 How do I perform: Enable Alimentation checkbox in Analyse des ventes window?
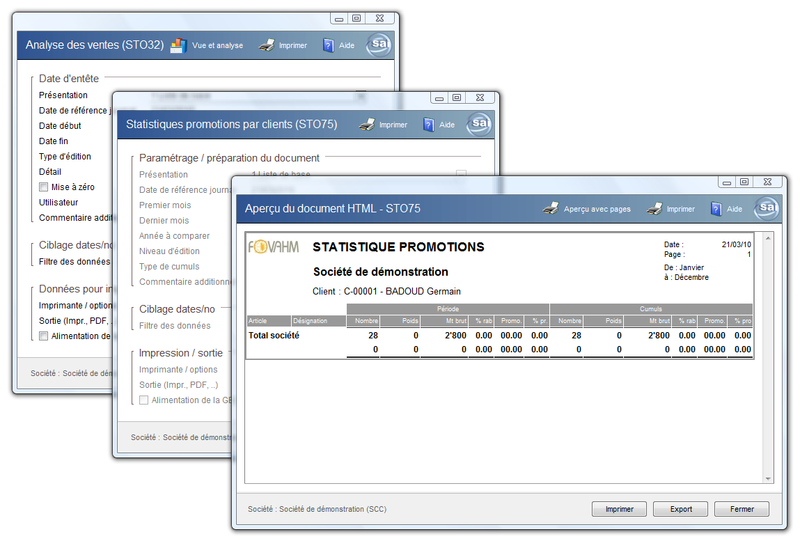(43, 336)
